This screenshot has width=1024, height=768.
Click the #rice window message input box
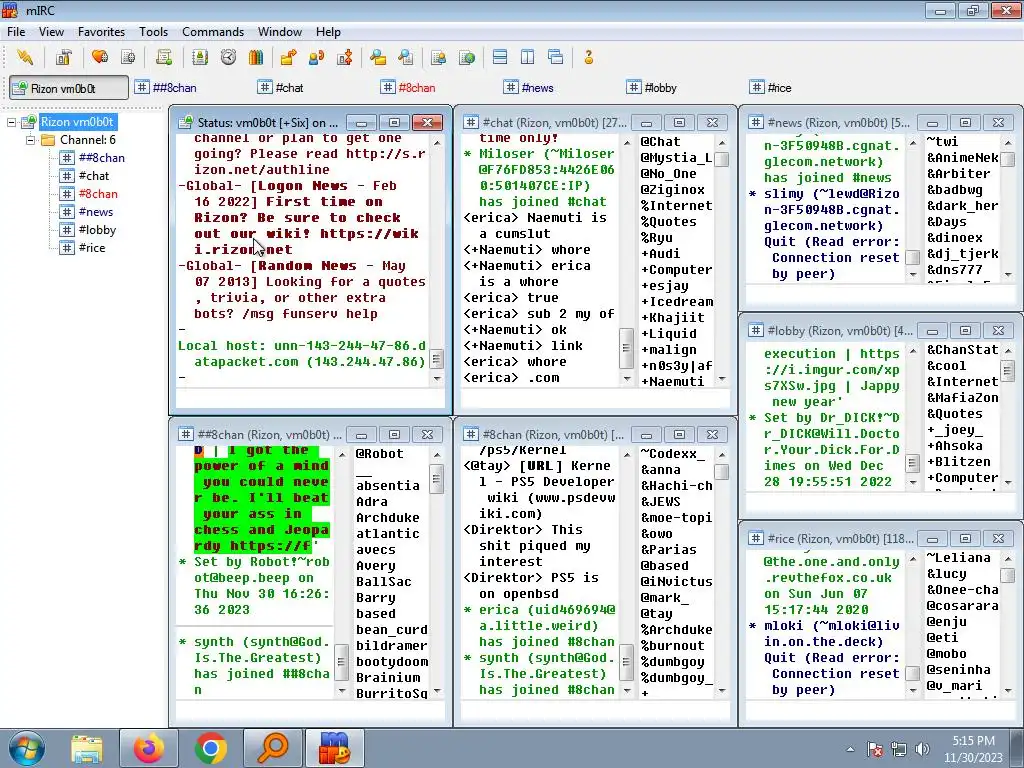tap(882, 710)
